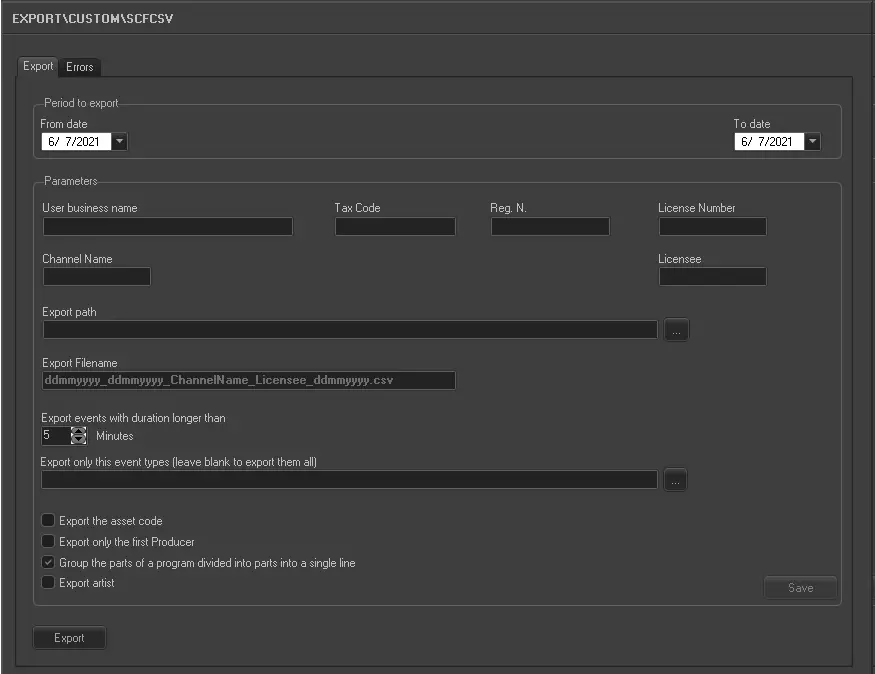Increase the minutes duration spinner

coord(79,431)
